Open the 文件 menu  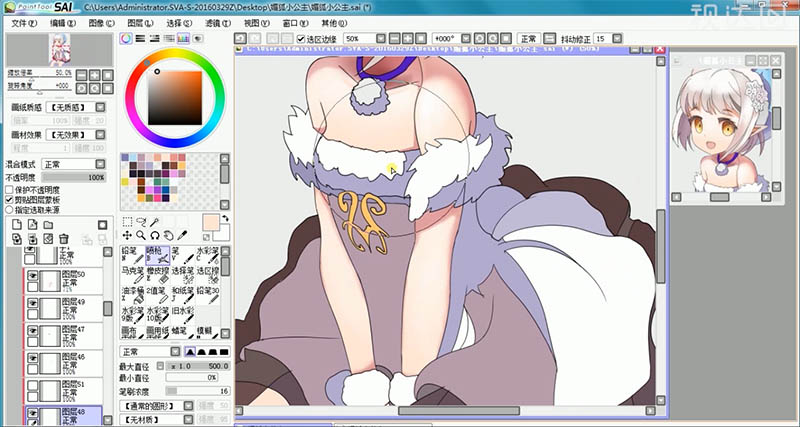pyautogui.click(x=24, y=23)
